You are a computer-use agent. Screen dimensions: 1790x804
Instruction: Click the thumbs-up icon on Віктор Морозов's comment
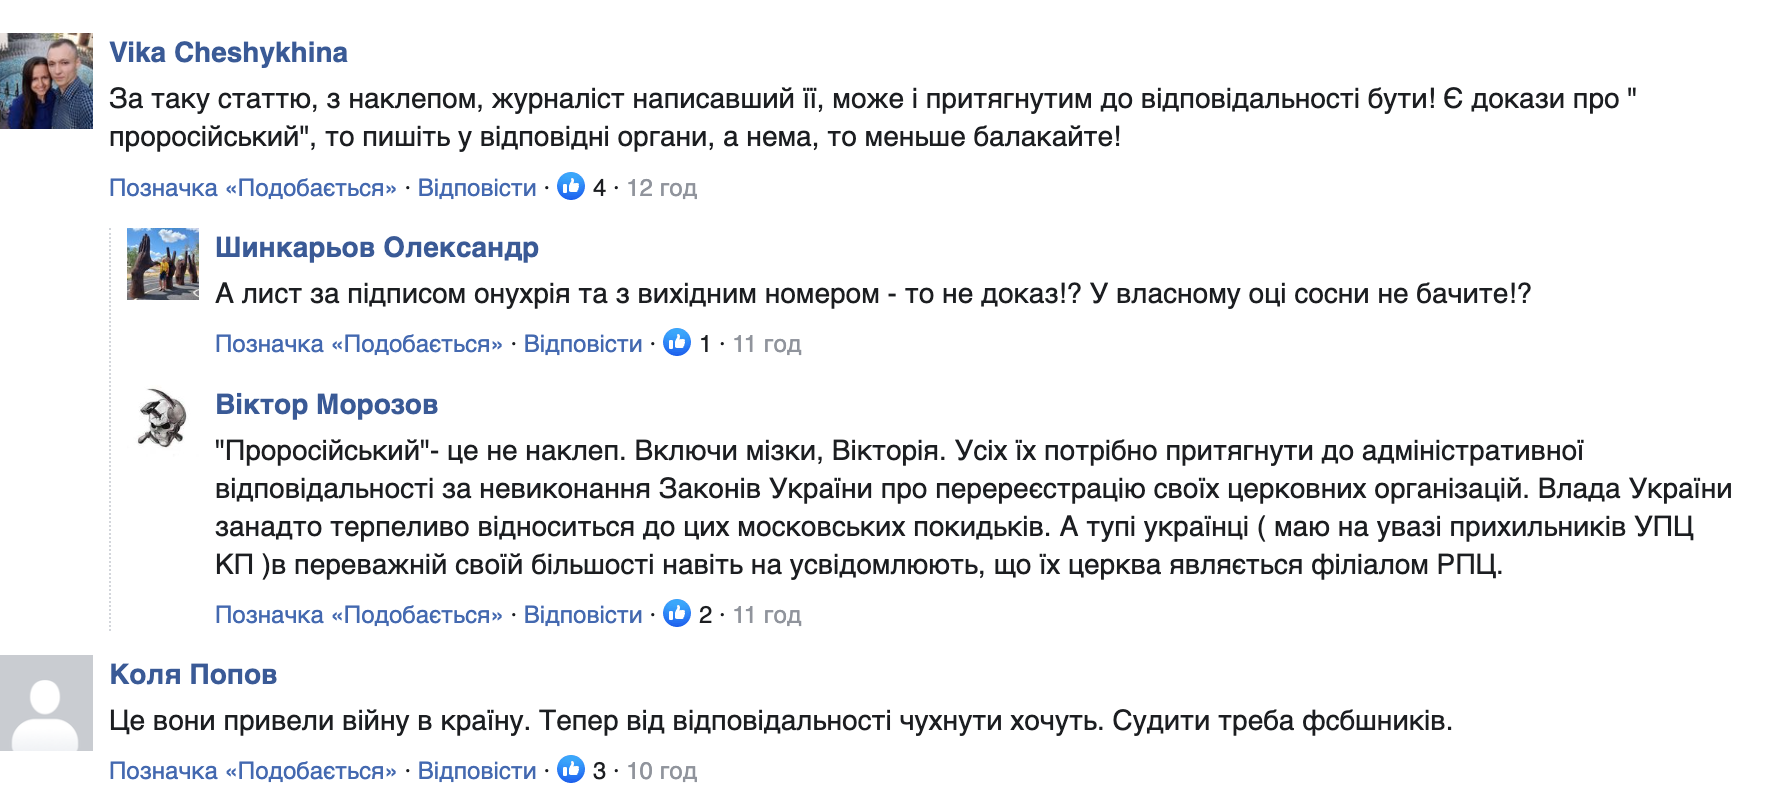click(679, 615)
